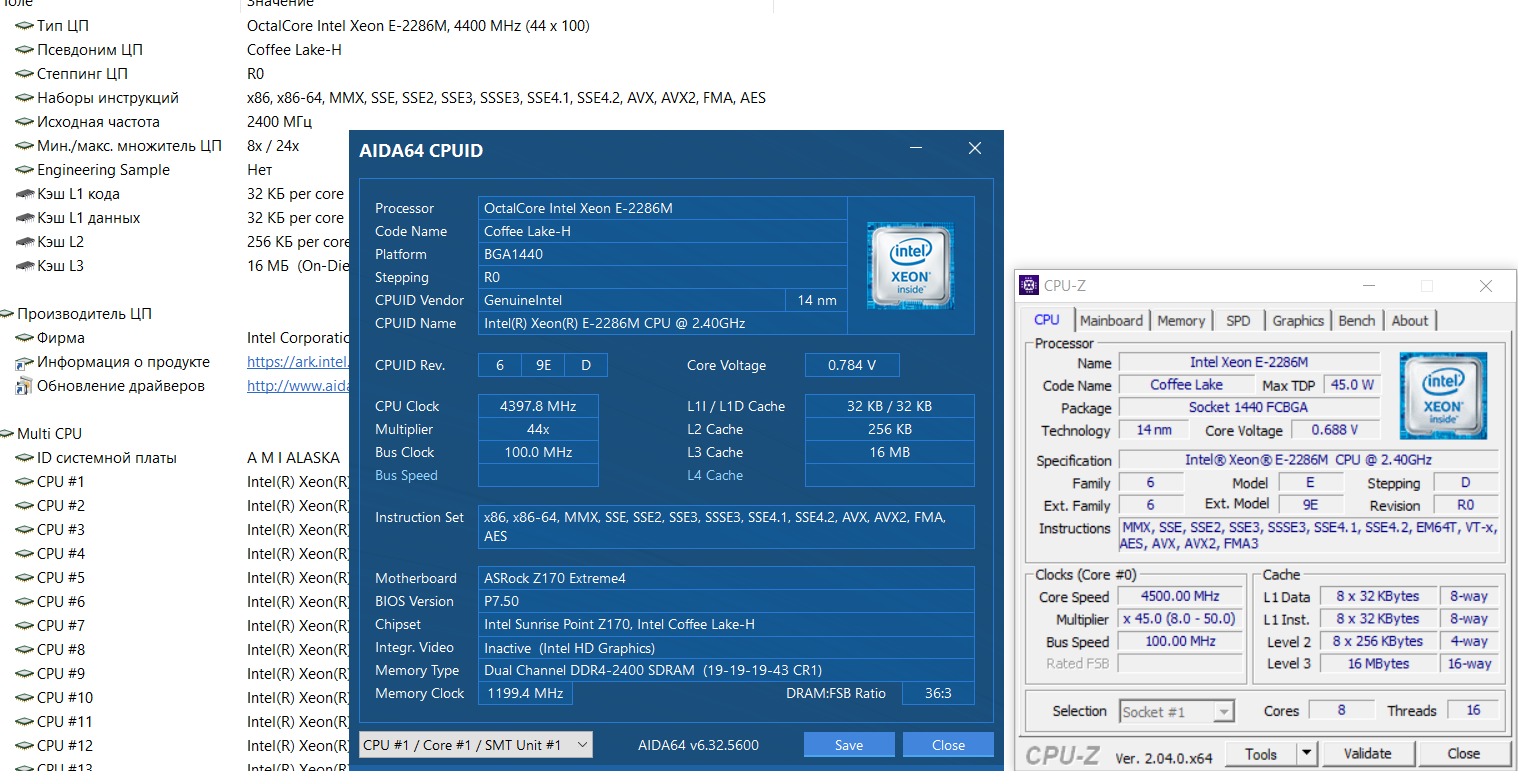Switch to the SPD tab in CPU-Z

pos(1238,321)
